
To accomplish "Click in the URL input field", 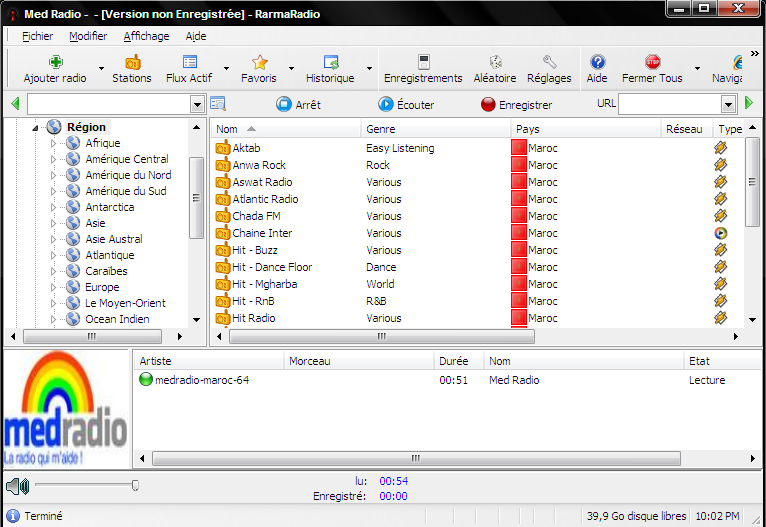I will [670, 105].
